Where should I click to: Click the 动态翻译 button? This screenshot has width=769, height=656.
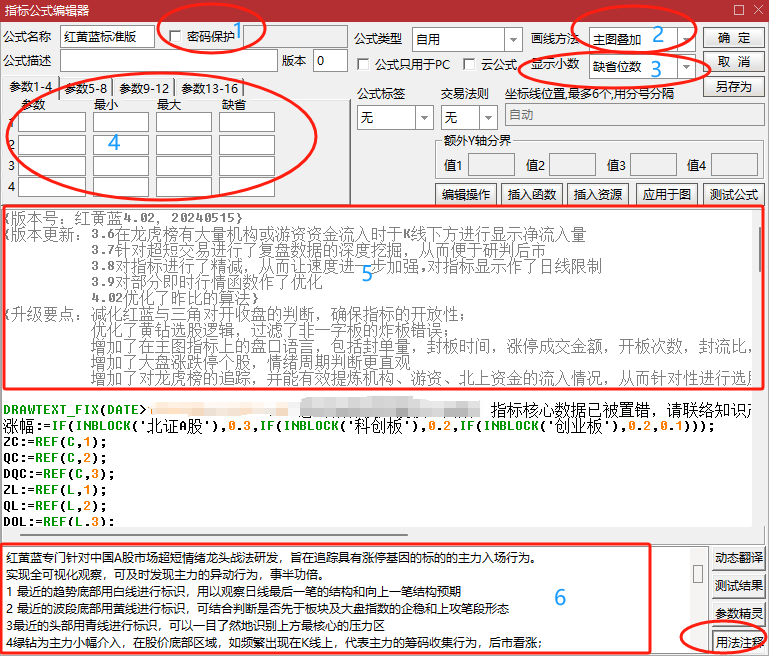[x=738, y=557]
